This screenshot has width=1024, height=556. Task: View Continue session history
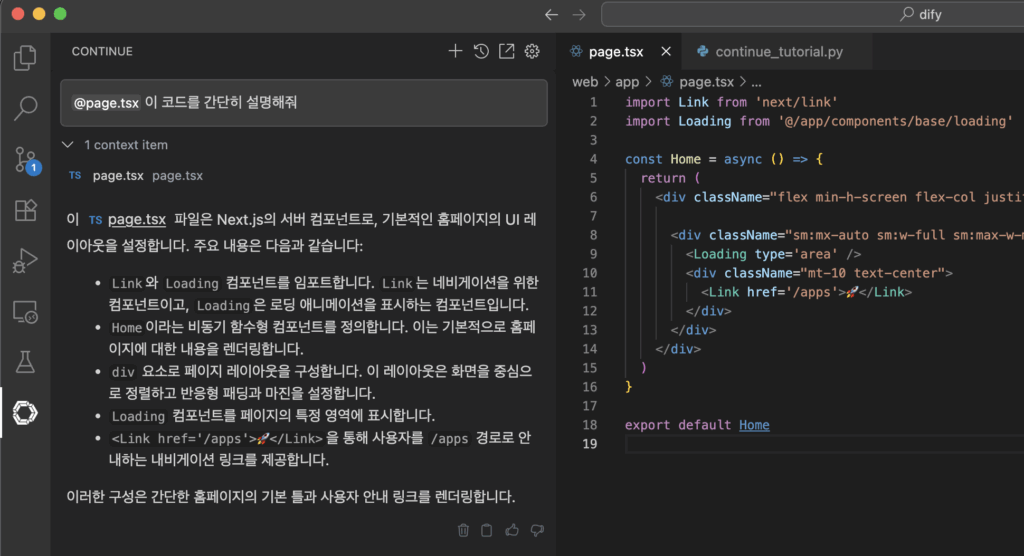[481, 51]
